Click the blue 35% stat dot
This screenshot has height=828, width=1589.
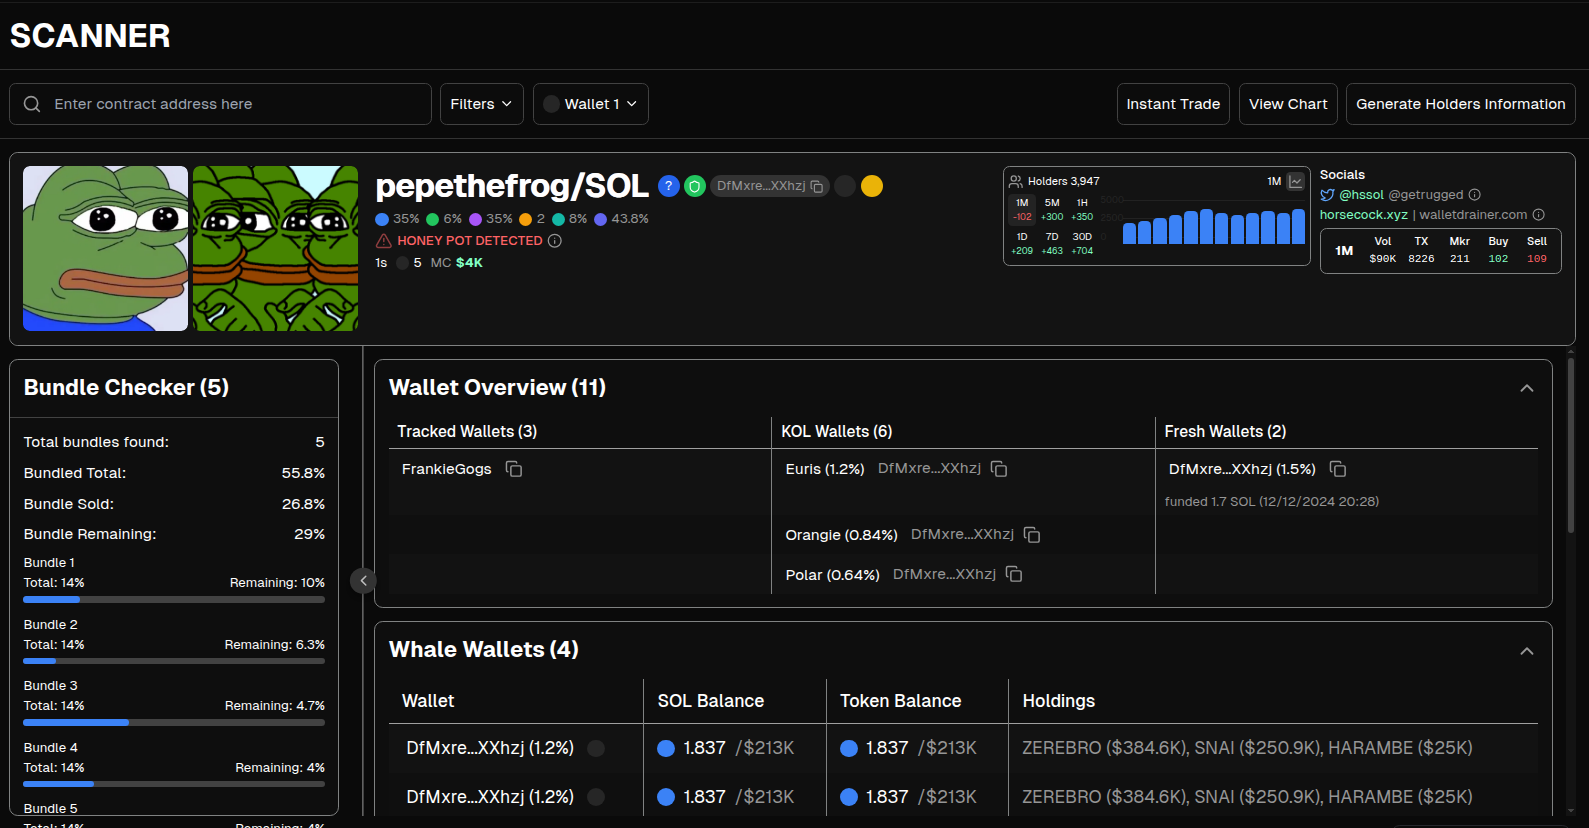click(x=382, y=219)
